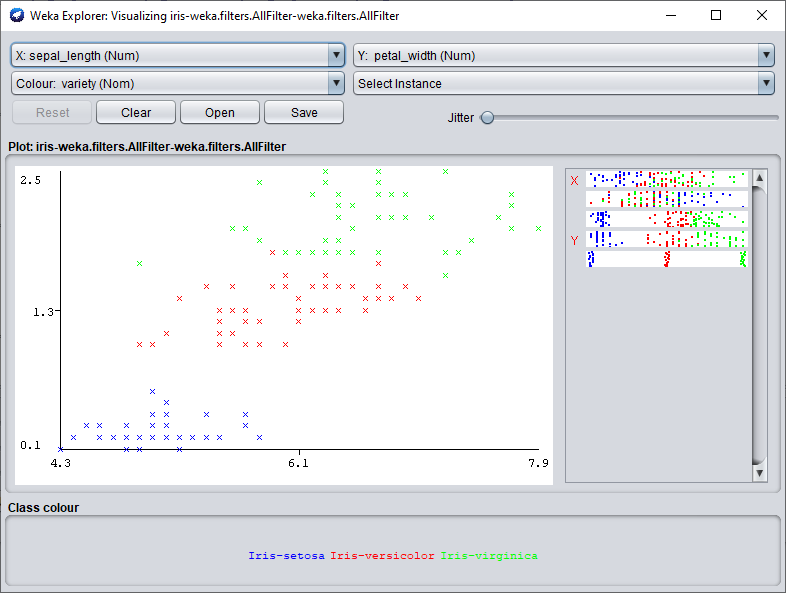Click the Save button
The image size is (786, 593).
[x=304, y=112]
